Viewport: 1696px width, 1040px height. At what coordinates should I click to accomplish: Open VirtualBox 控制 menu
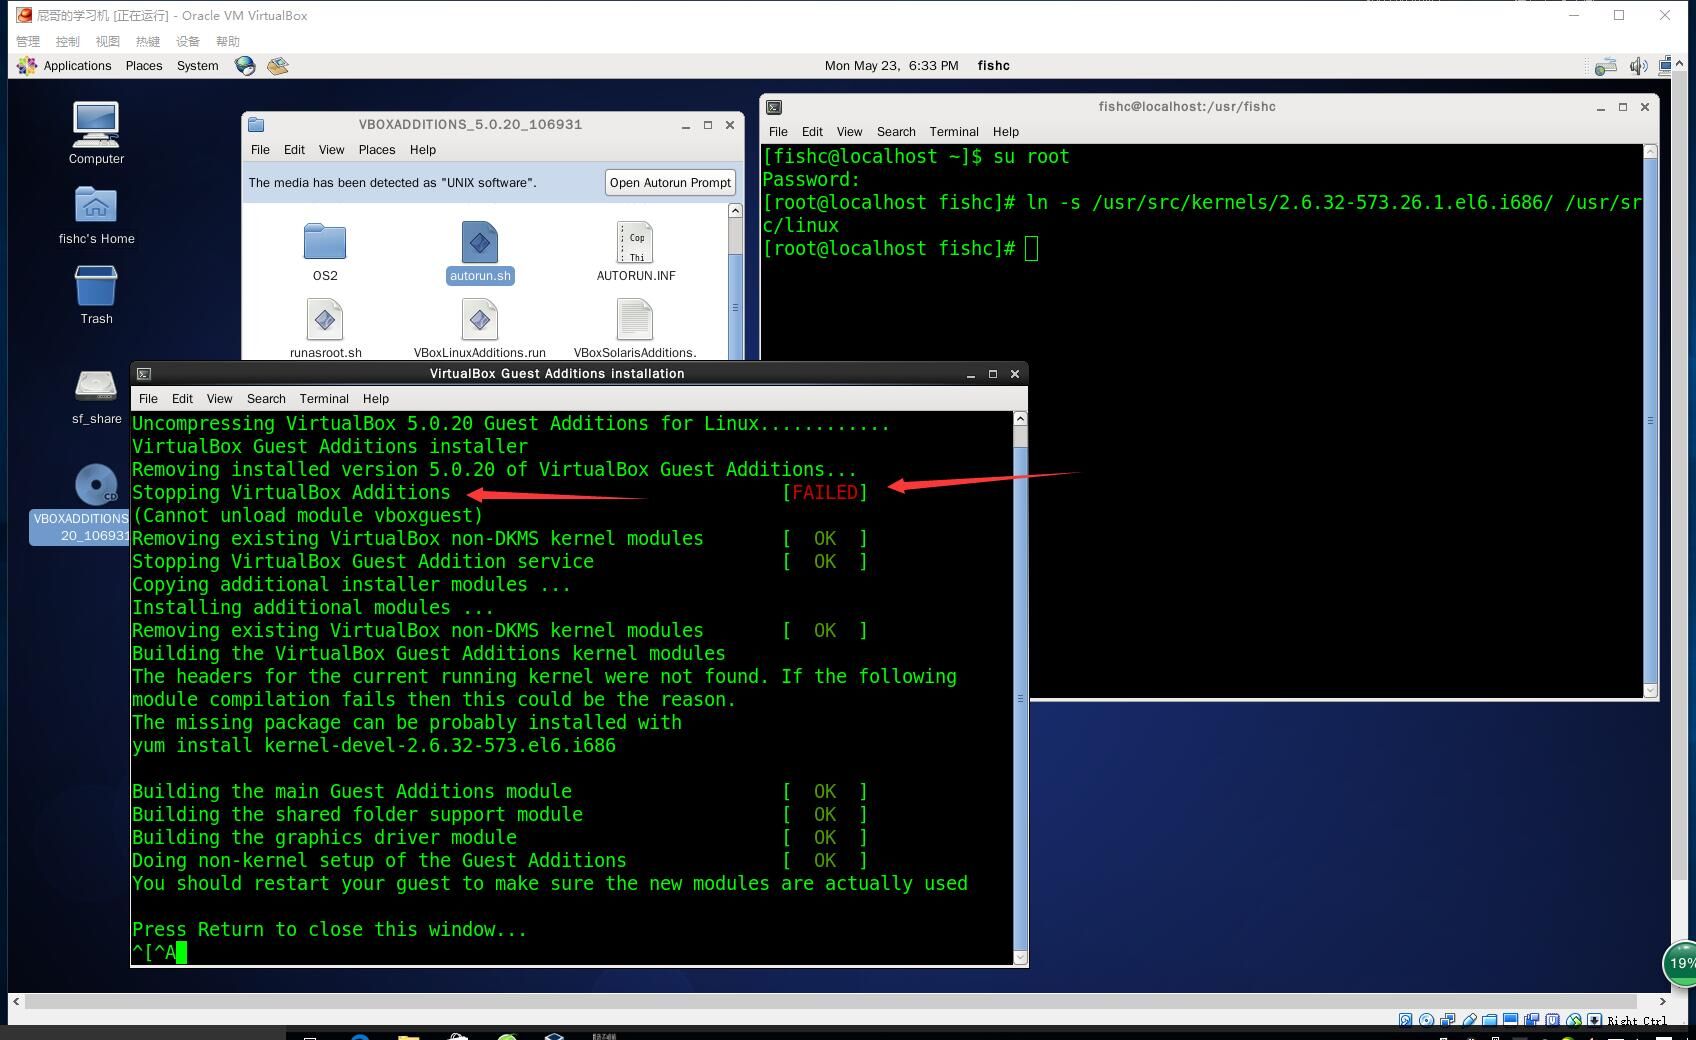point(68,41)
